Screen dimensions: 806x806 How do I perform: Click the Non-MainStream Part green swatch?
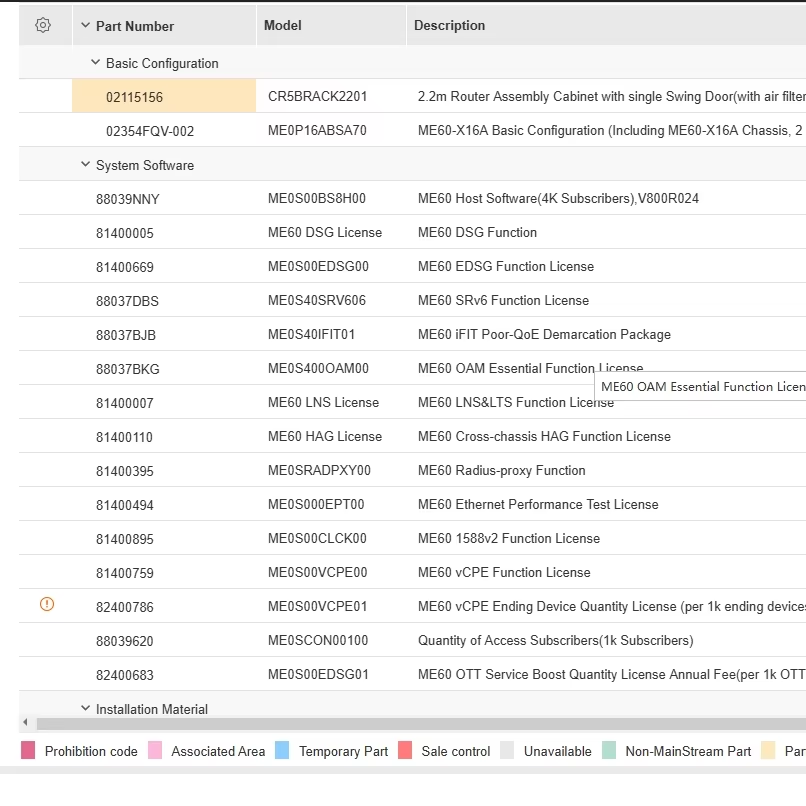(x=609, y=751)
